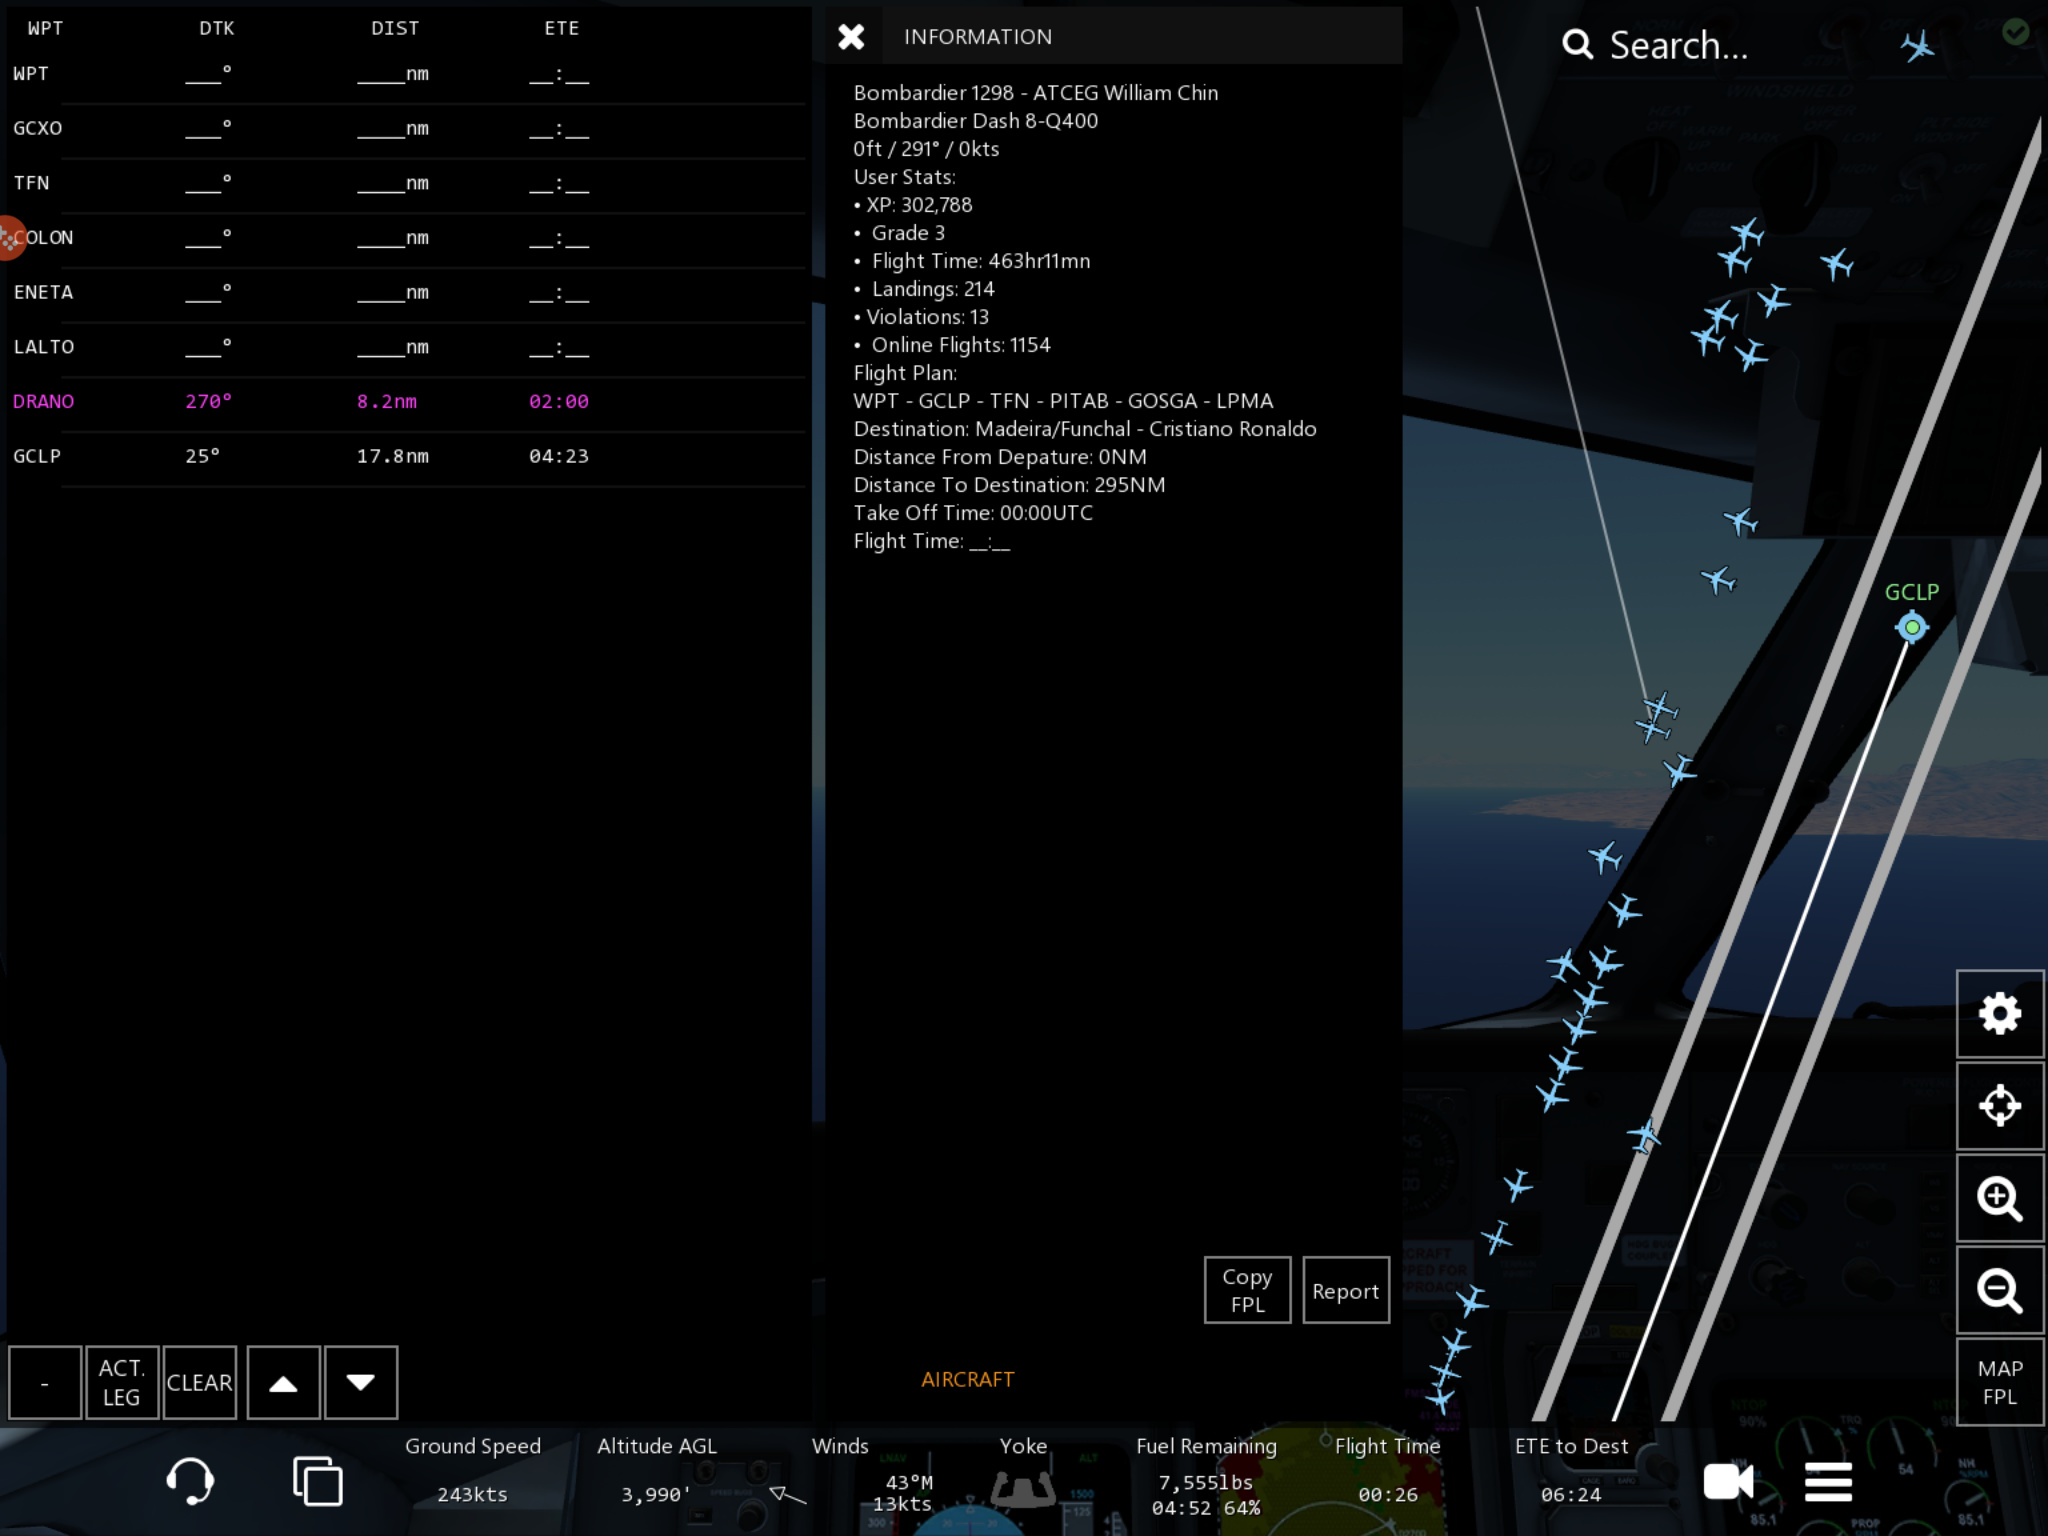Image resolution: width=2048 pixels, height=1536 pixels.
Task: Open the hamburger main menu
Action: pos(1828,1481)
